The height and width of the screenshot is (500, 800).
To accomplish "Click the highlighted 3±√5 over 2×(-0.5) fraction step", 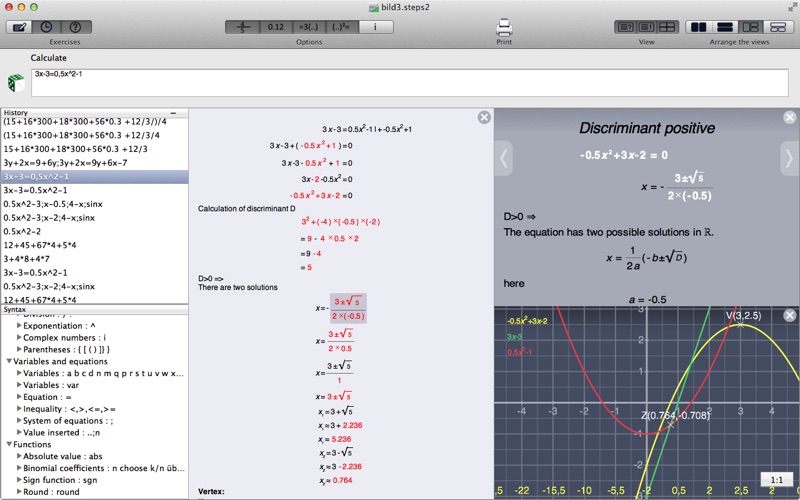I will [348, 308].
